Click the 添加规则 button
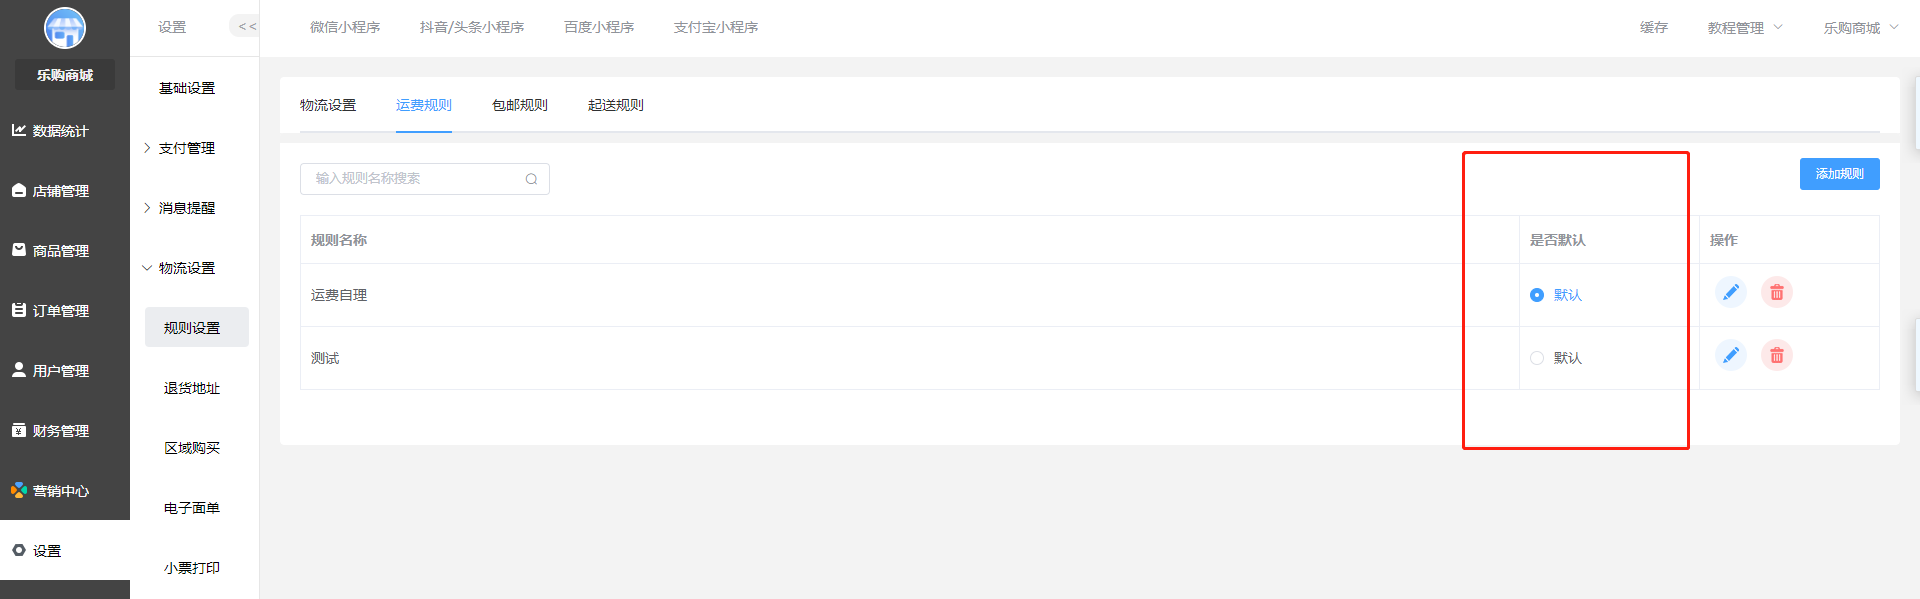The image size is (1920, 599). [x=1839, y=174]
